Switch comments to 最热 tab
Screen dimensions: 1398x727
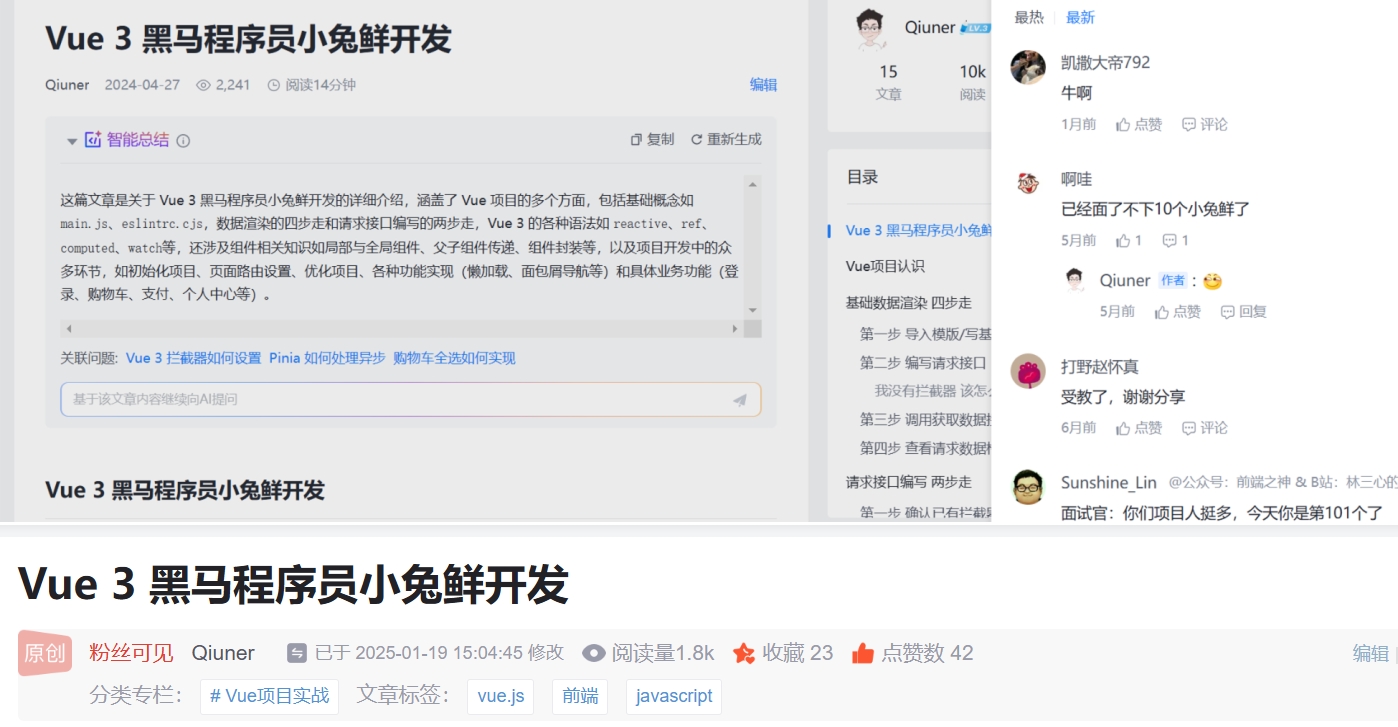tap(1029, 17)
